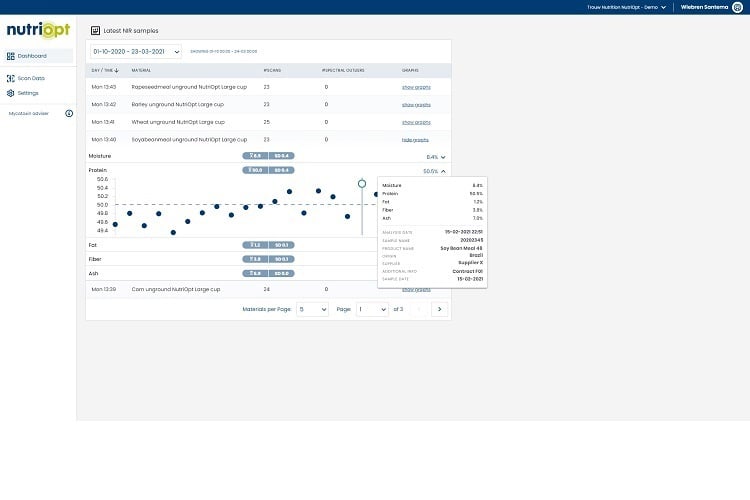Show graphs for Rapeseedmeal unground row
The image size is (750, 500).
[x=416, y=87]
